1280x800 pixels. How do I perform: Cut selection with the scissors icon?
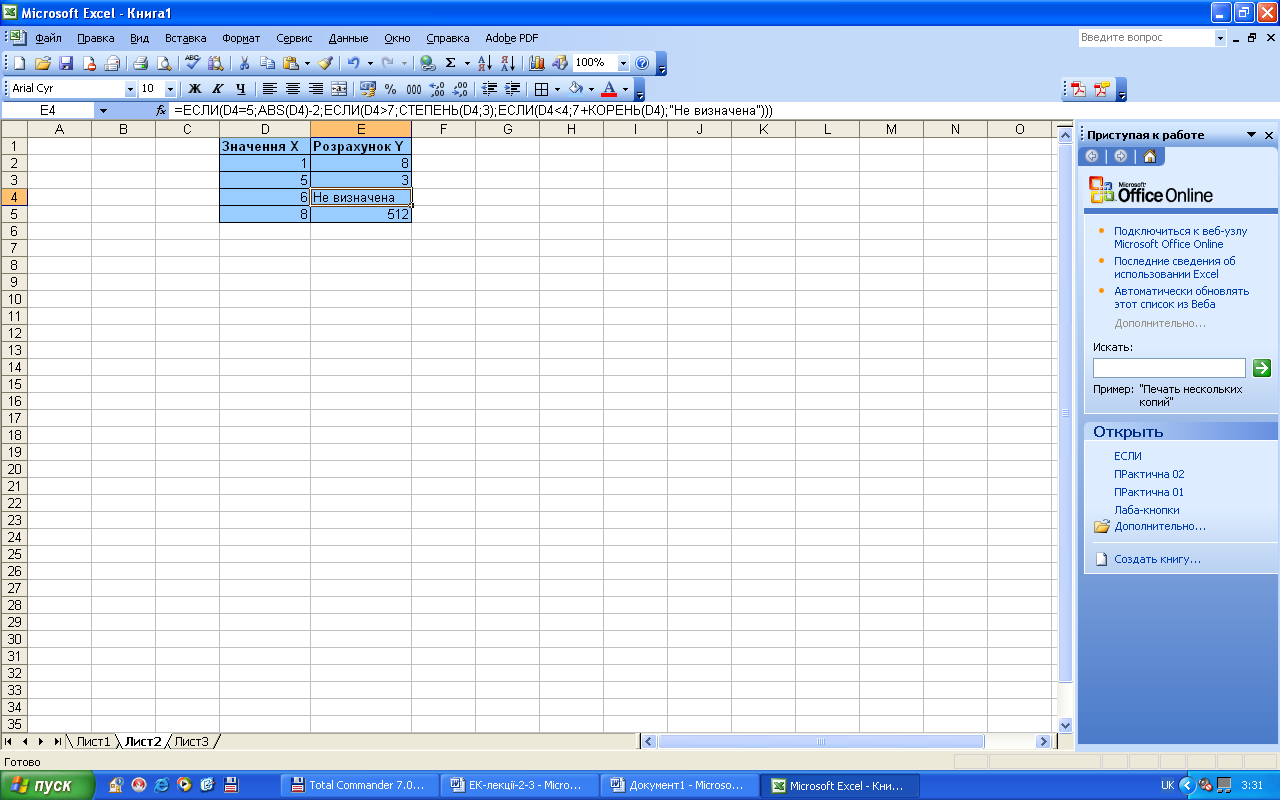pyautogui.click(x=244, y=63)
